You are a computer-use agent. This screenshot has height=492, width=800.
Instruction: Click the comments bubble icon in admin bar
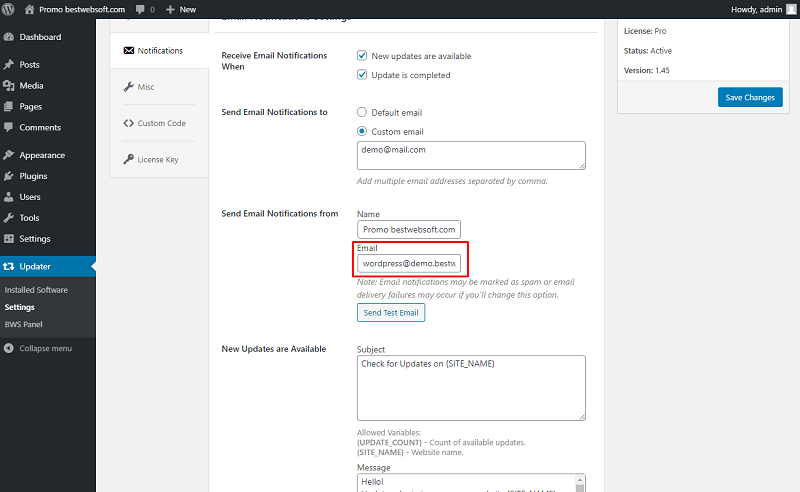(140, 9)
